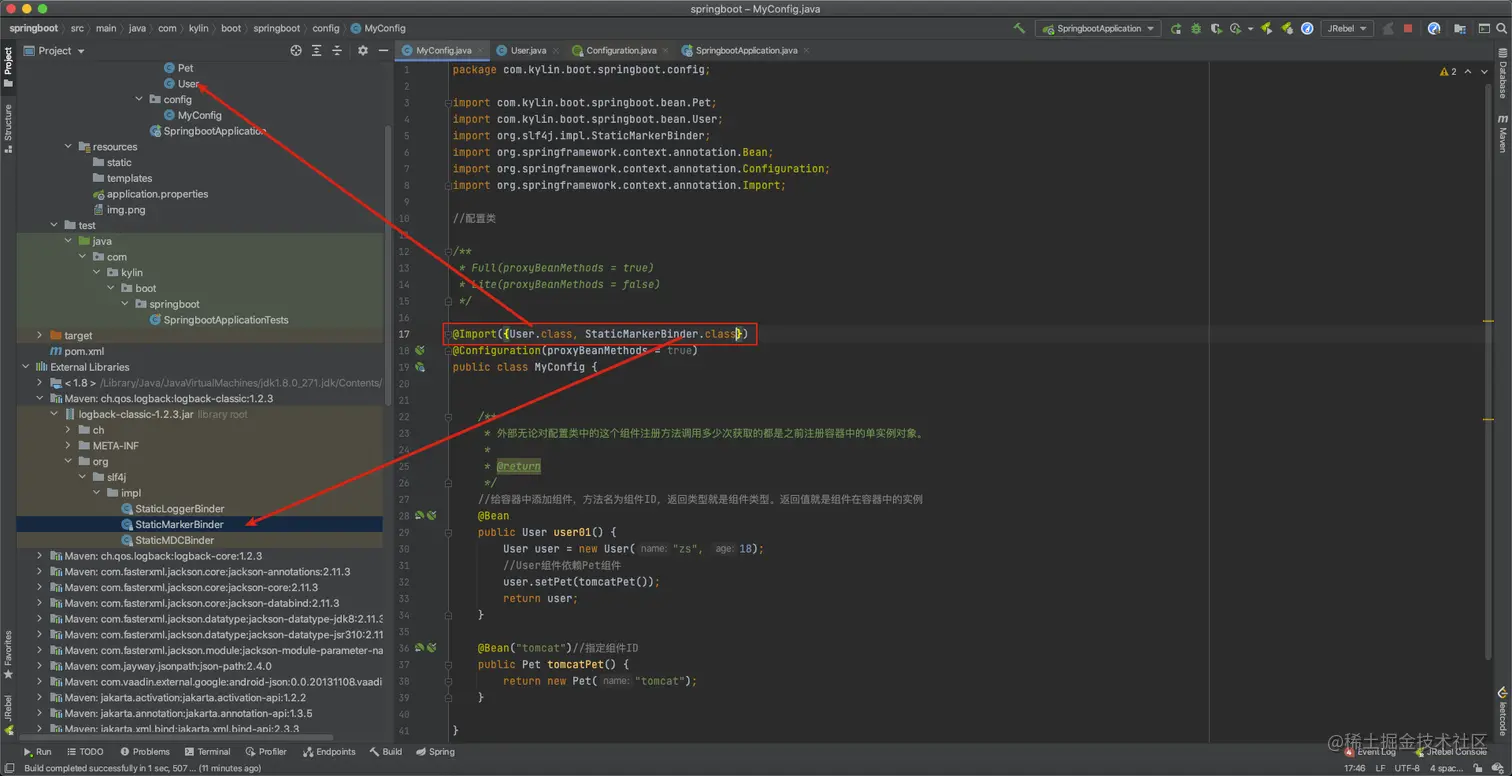The width and height of the screenshot is (1512, 776).
Task: Run with coverage via the shield icon
Action: tap(1216, 29)
